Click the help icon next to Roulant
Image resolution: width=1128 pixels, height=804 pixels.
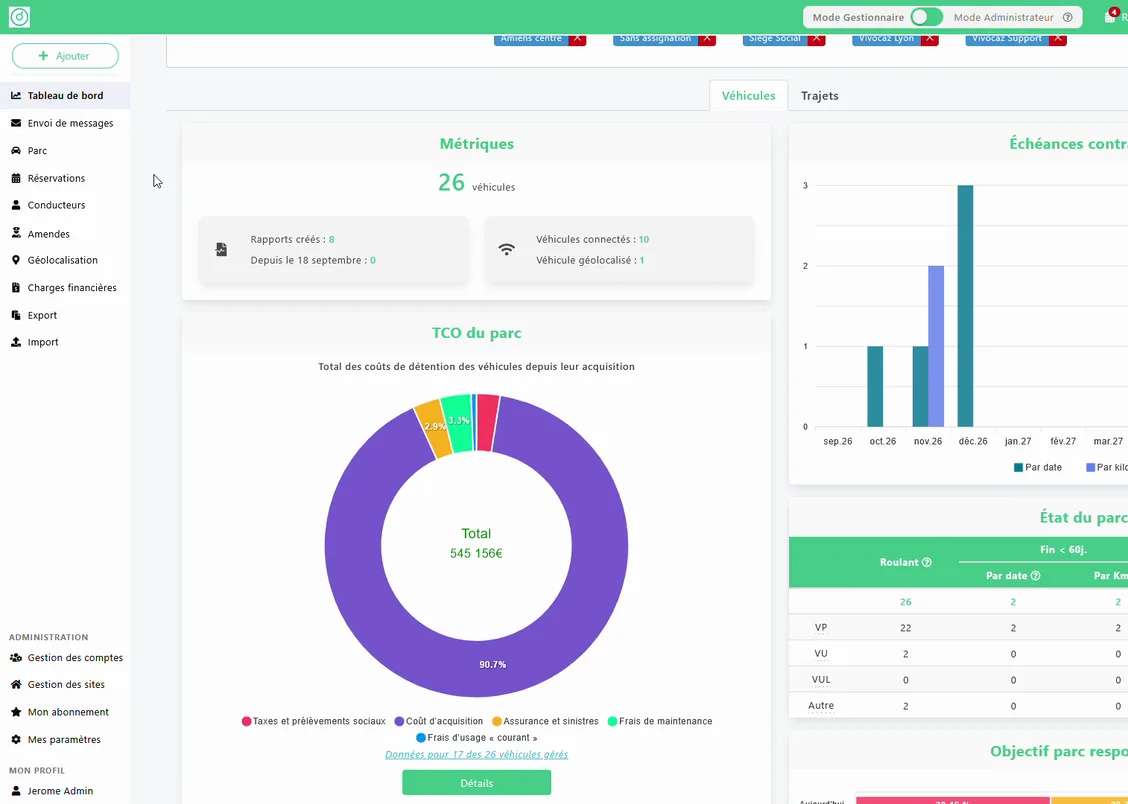pos(927,562)
